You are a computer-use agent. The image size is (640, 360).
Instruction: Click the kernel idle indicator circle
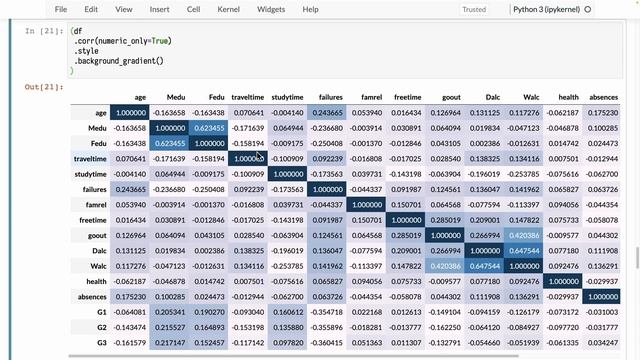pos(588,9)
